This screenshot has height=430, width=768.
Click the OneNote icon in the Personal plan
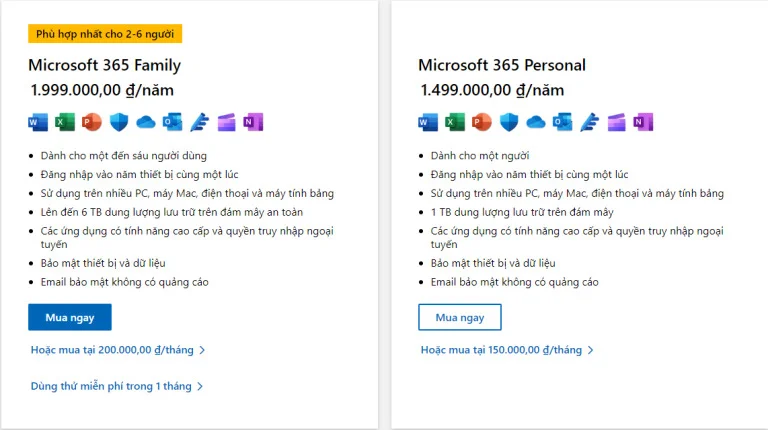tap(643, 122)
